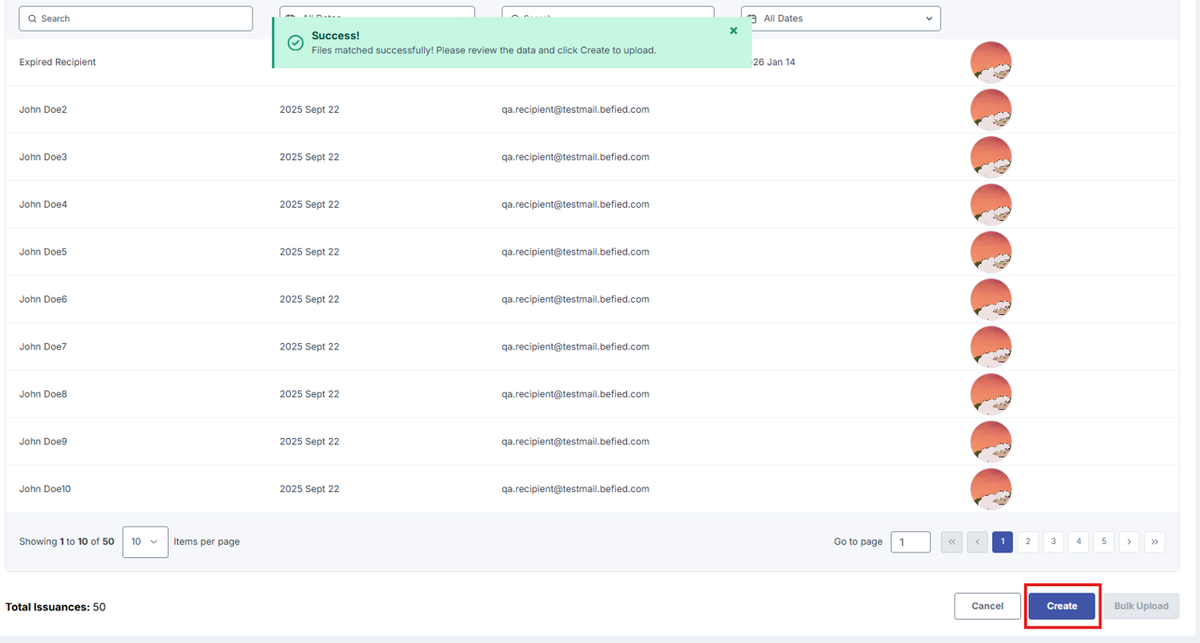The image size is (1200, 643).
Task: Click the John Doe5 name cell
Action: tap(43, 252)
